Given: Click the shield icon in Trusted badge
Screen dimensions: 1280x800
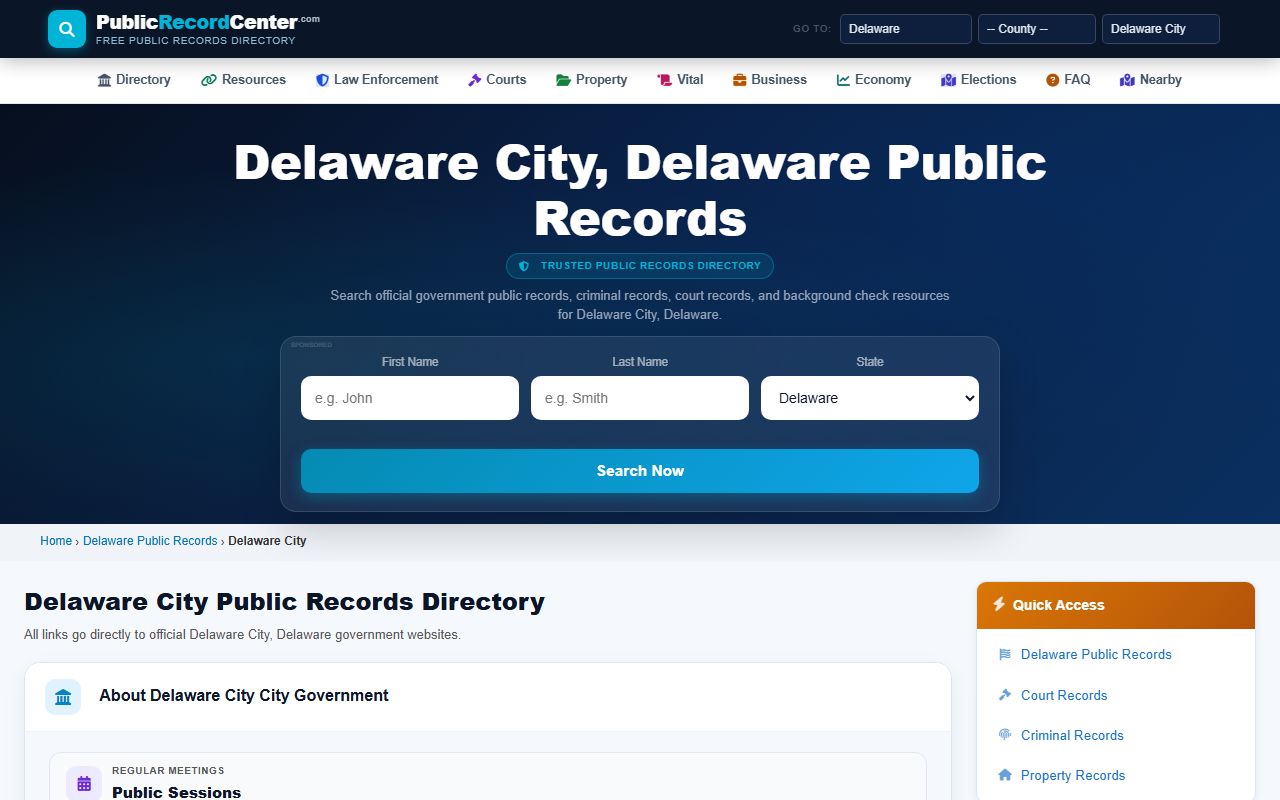Looking at the screenshot, I should [524, 266].
